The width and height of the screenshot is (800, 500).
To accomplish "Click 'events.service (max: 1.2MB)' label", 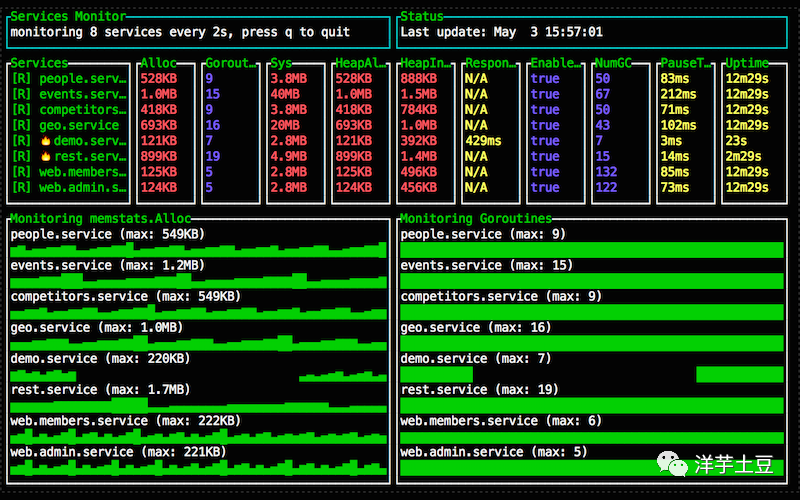I will pyautogui.click(x=108, y=265).
